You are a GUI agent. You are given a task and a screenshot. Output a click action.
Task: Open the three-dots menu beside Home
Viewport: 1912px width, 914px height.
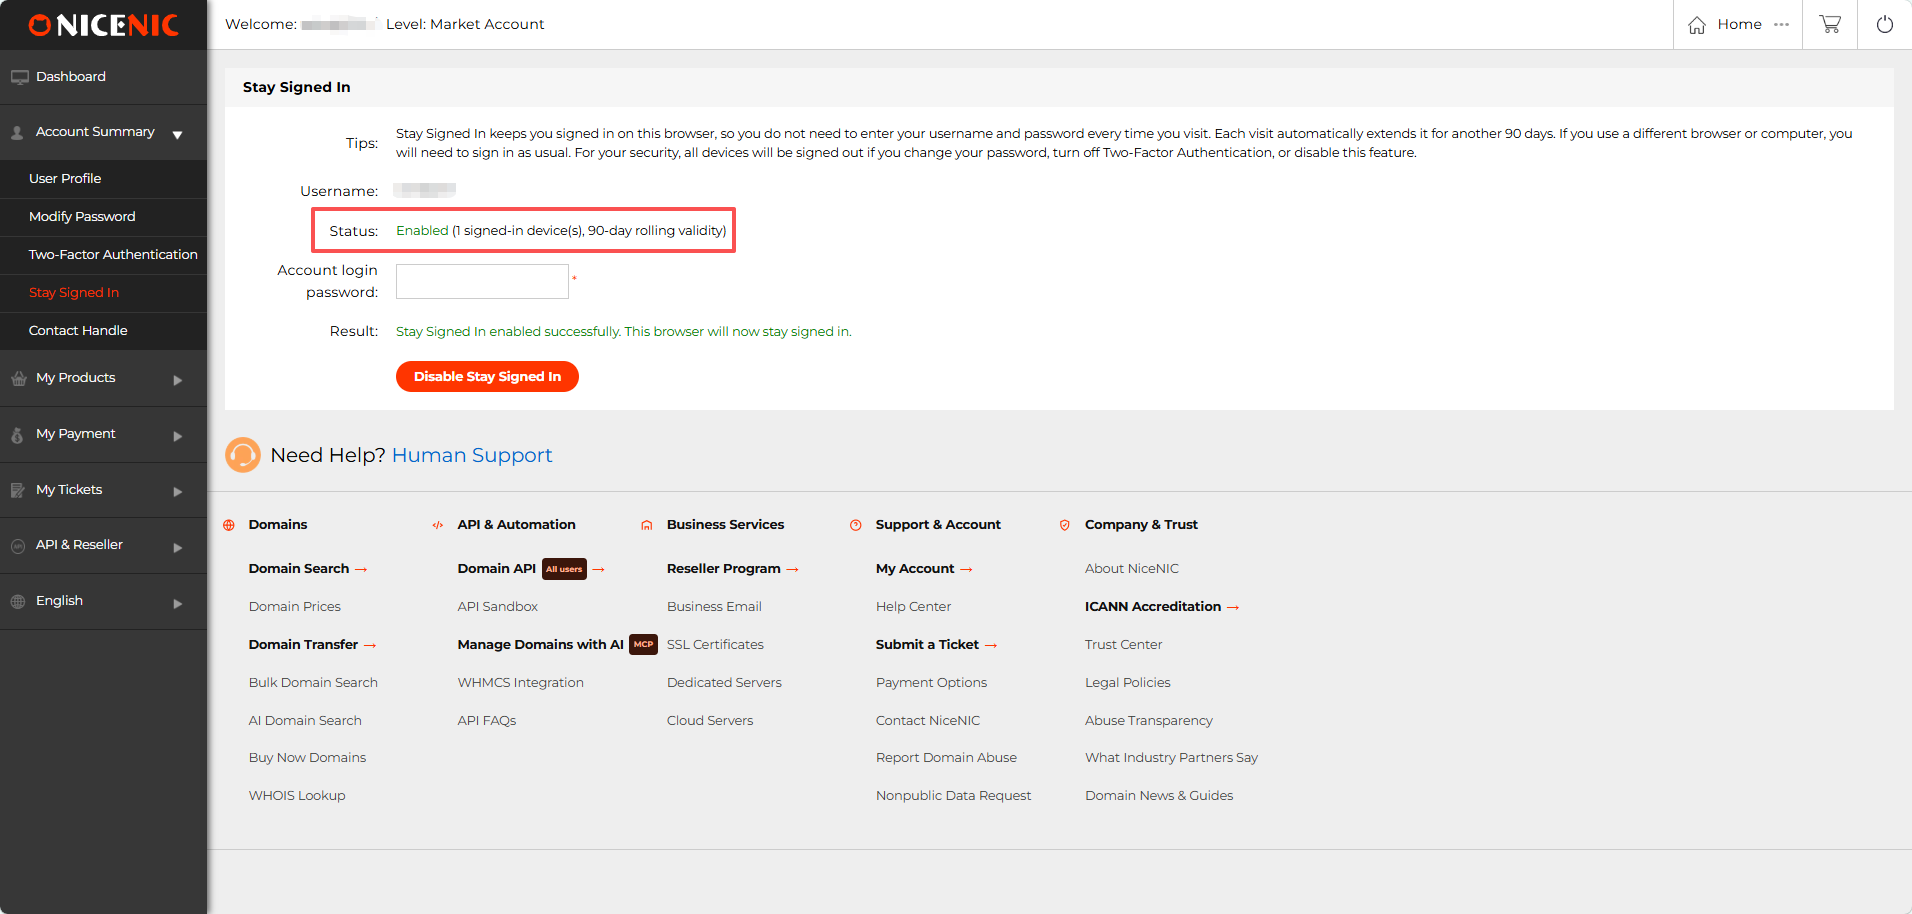point(1782,24)
